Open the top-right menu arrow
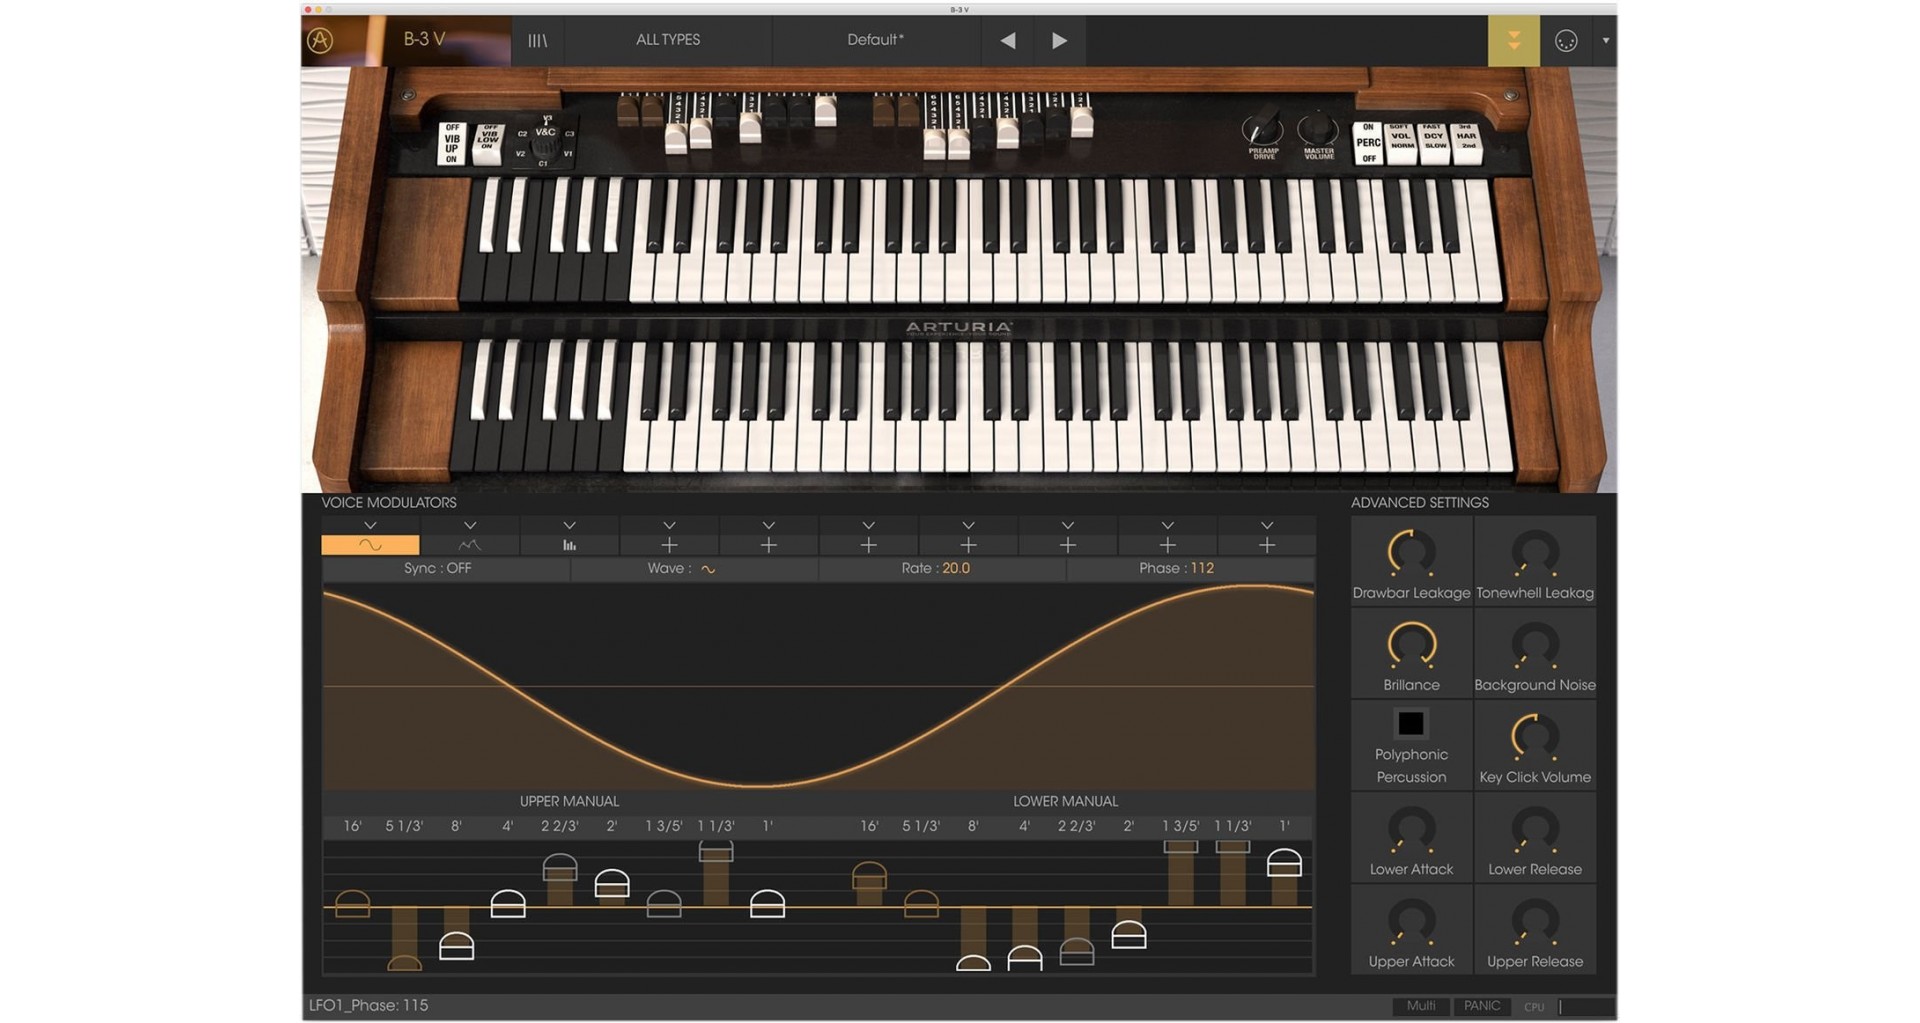 [1606, 41]
